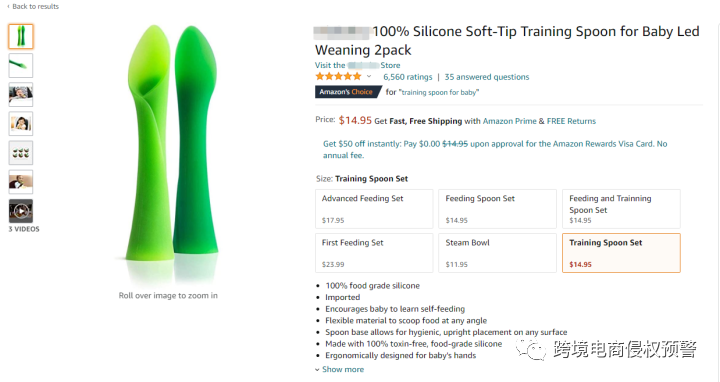Select the Steam Bowl size option
This screenshot has height=382, width=720.
(497, 253)
